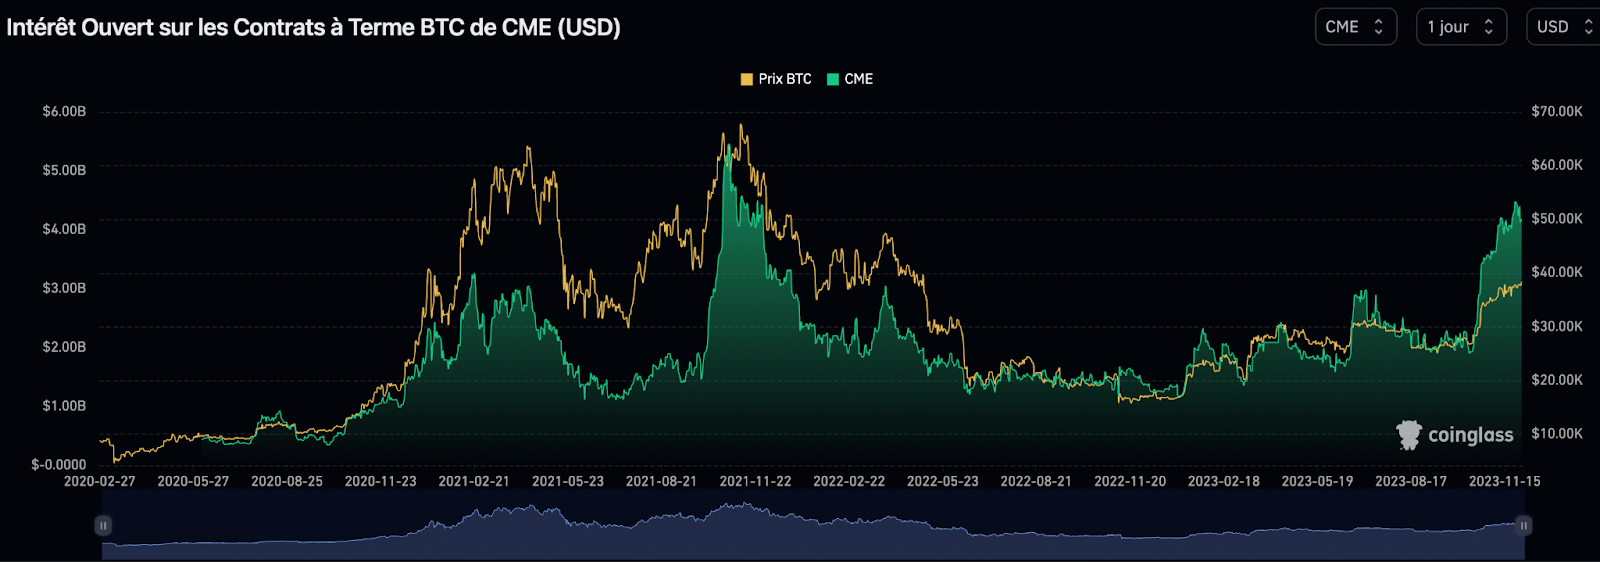Click the $3.00B left axis label
This screenshot has width=1600, height=562.
tap(64, 288)
